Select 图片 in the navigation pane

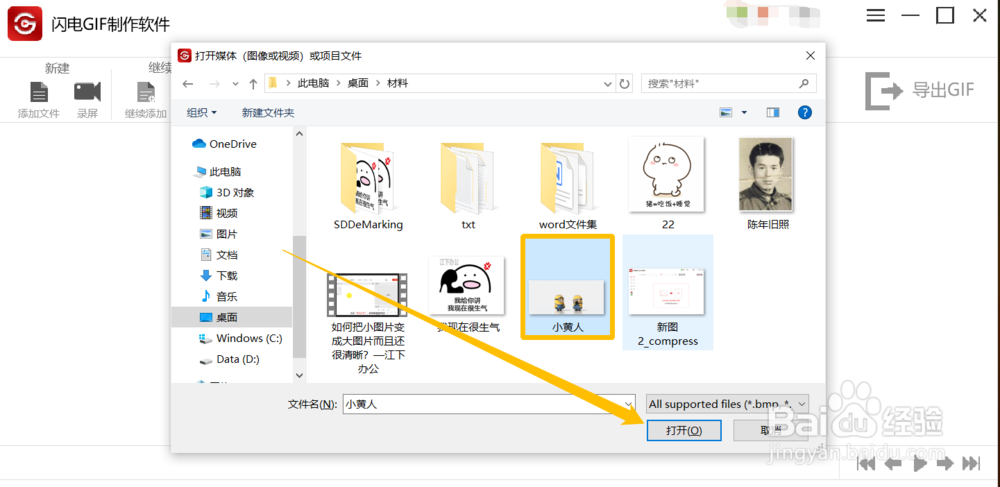218,234
